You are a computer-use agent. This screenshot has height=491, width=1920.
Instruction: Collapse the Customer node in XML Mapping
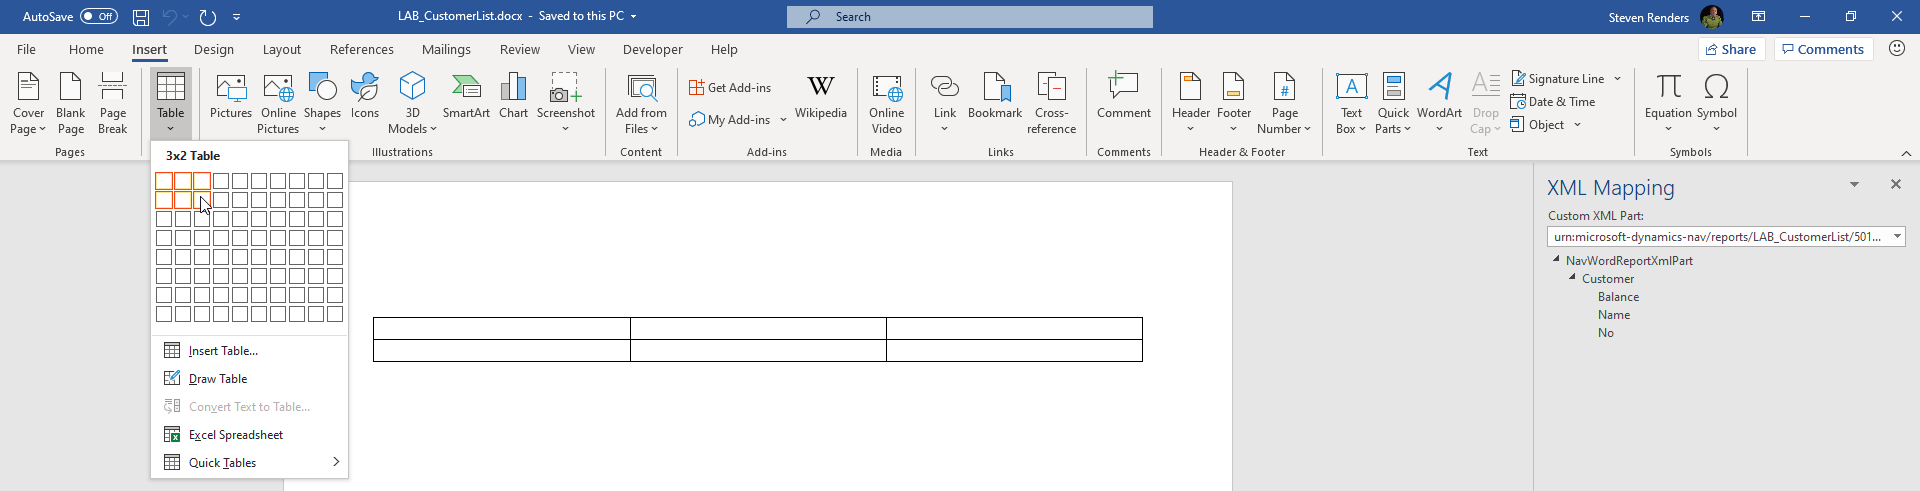pyautogui.click(x=1572, y=277)
